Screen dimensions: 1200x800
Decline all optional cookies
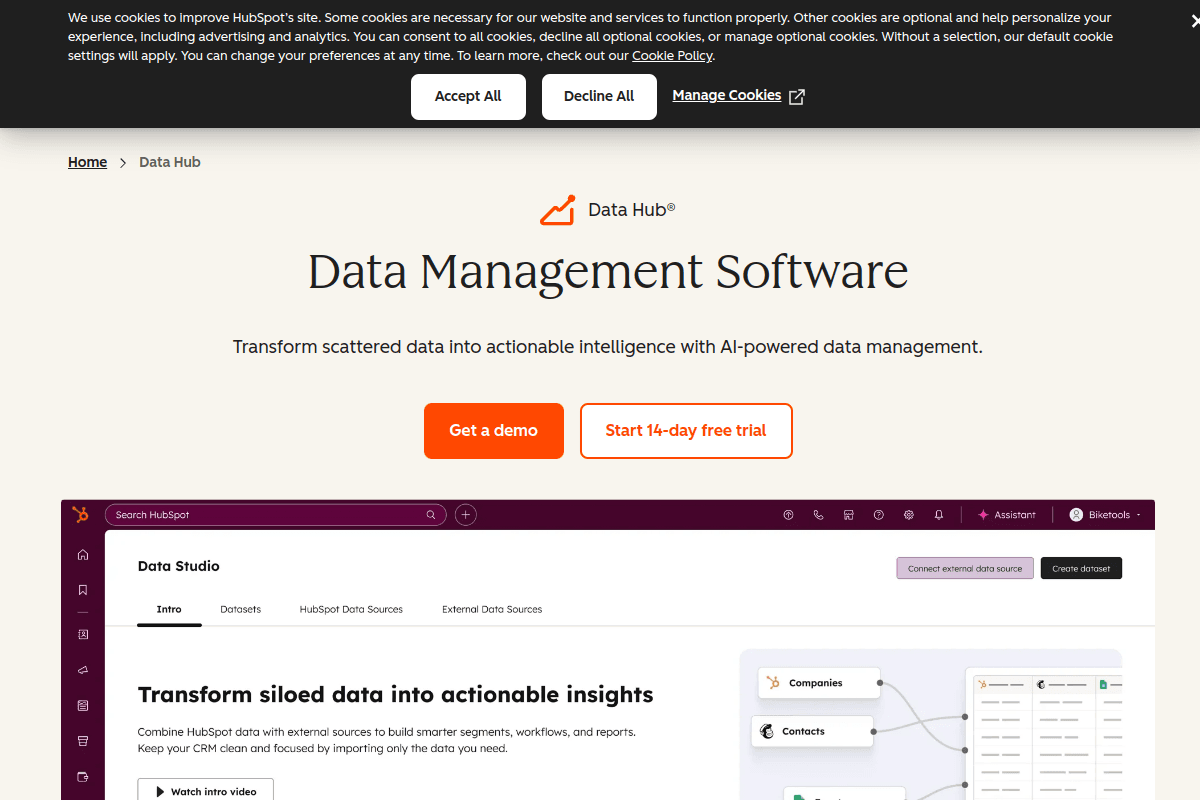point(599,96)
